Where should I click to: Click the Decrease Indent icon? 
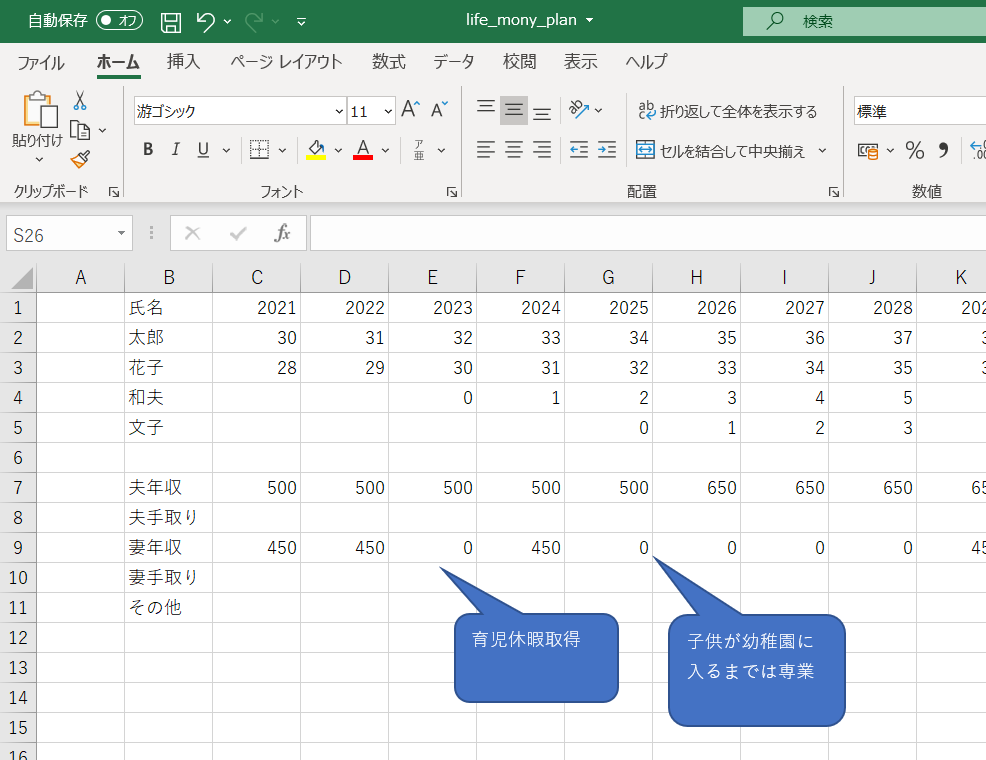[579, 150]
